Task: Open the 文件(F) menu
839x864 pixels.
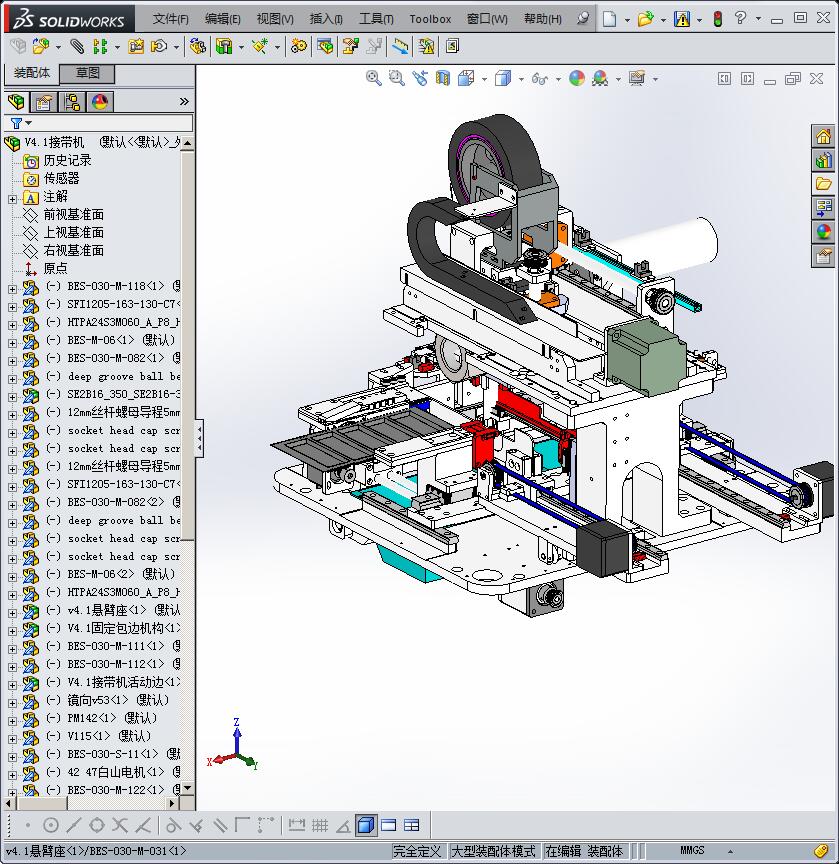Action: [x=171, y=19]
